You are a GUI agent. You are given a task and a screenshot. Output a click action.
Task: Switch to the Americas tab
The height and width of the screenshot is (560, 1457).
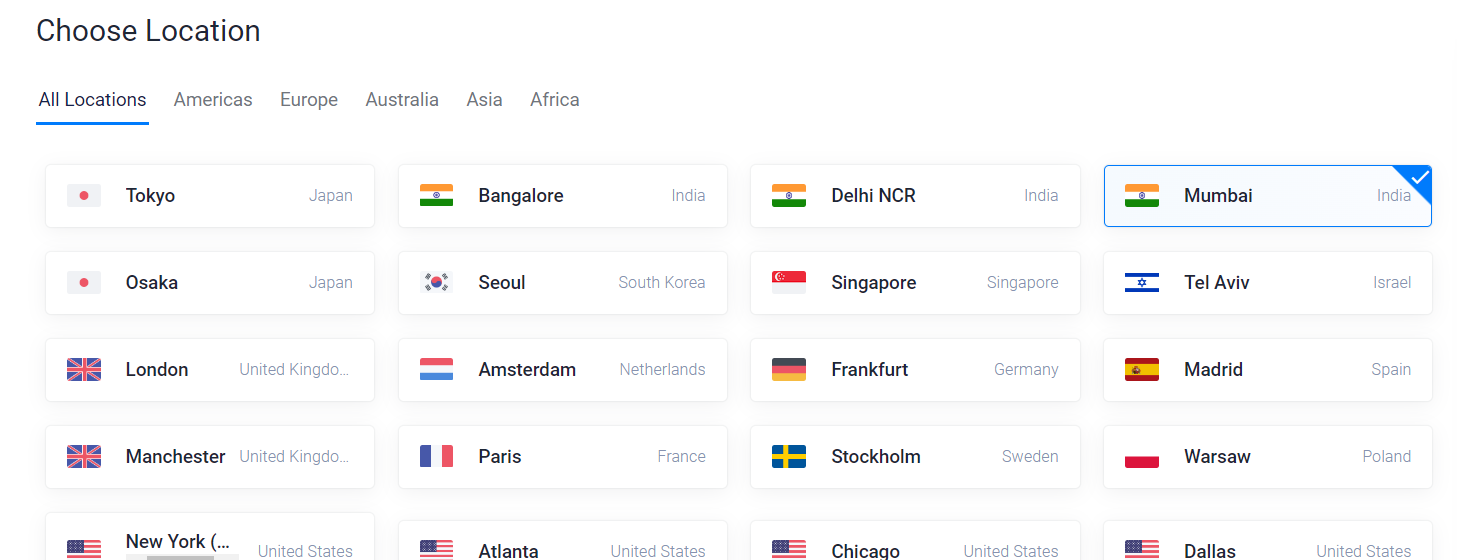click(213, 100)
